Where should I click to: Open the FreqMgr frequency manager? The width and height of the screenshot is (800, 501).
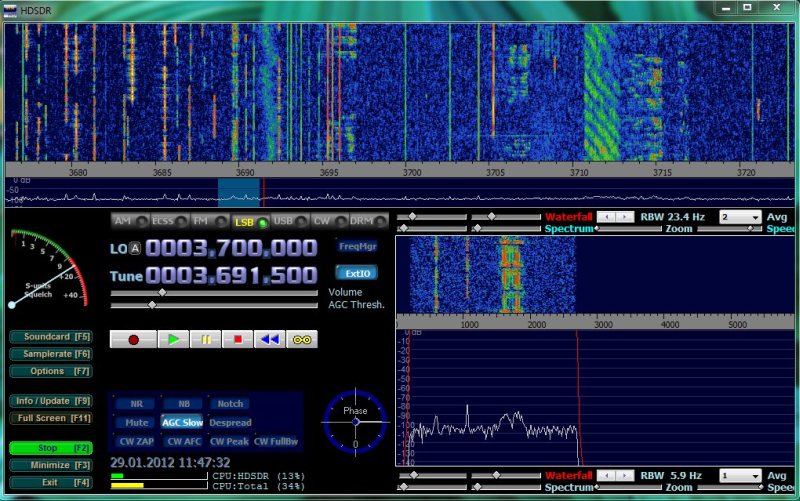coord(356,244)
